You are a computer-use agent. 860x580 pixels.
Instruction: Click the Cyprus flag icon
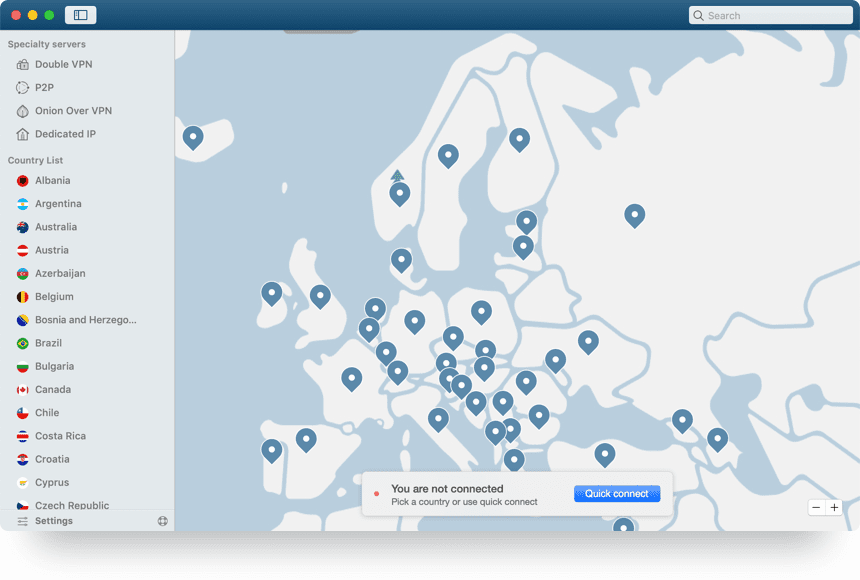coord(22,483)
